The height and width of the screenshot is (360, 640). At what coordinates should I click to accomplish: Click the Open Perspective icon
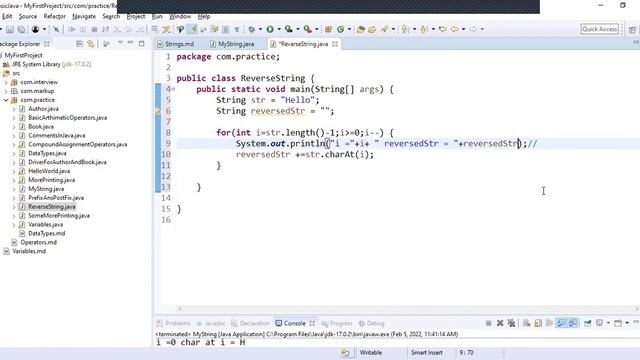(632, 29)
